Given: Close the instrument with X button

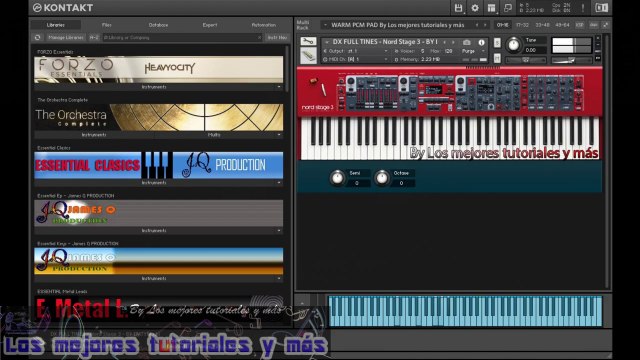Looking at the screenshot, I should (x=598, y=38).
